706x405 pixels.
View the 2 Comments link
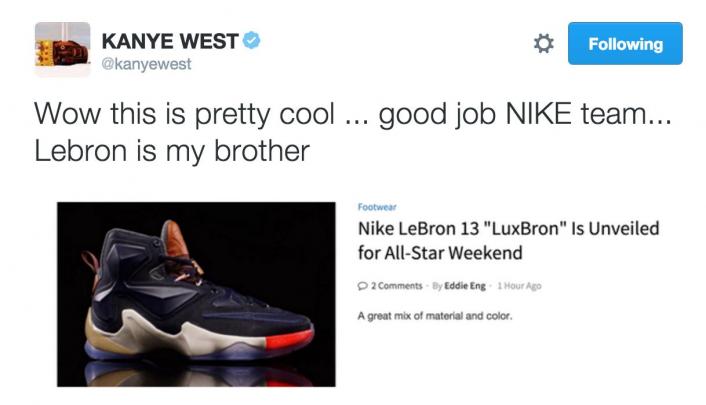396,286
